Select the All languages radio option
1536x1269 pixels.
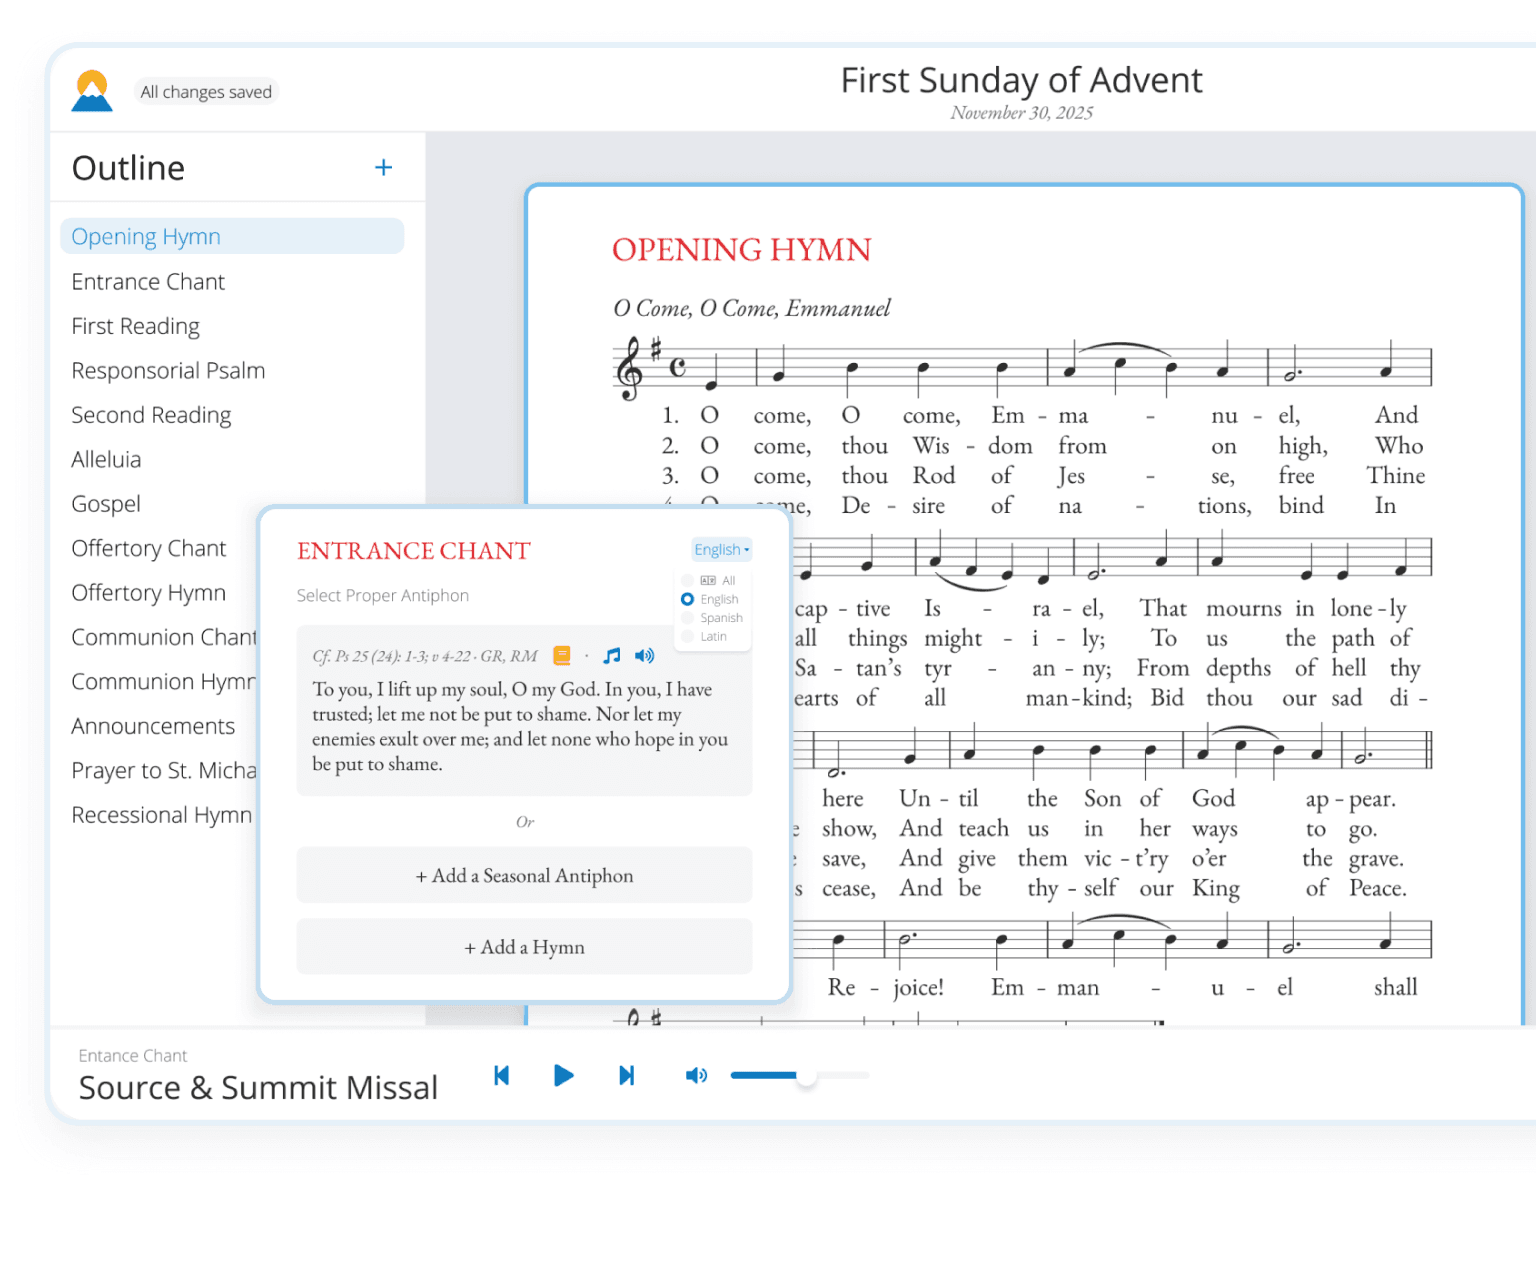[x=687, y=581]
